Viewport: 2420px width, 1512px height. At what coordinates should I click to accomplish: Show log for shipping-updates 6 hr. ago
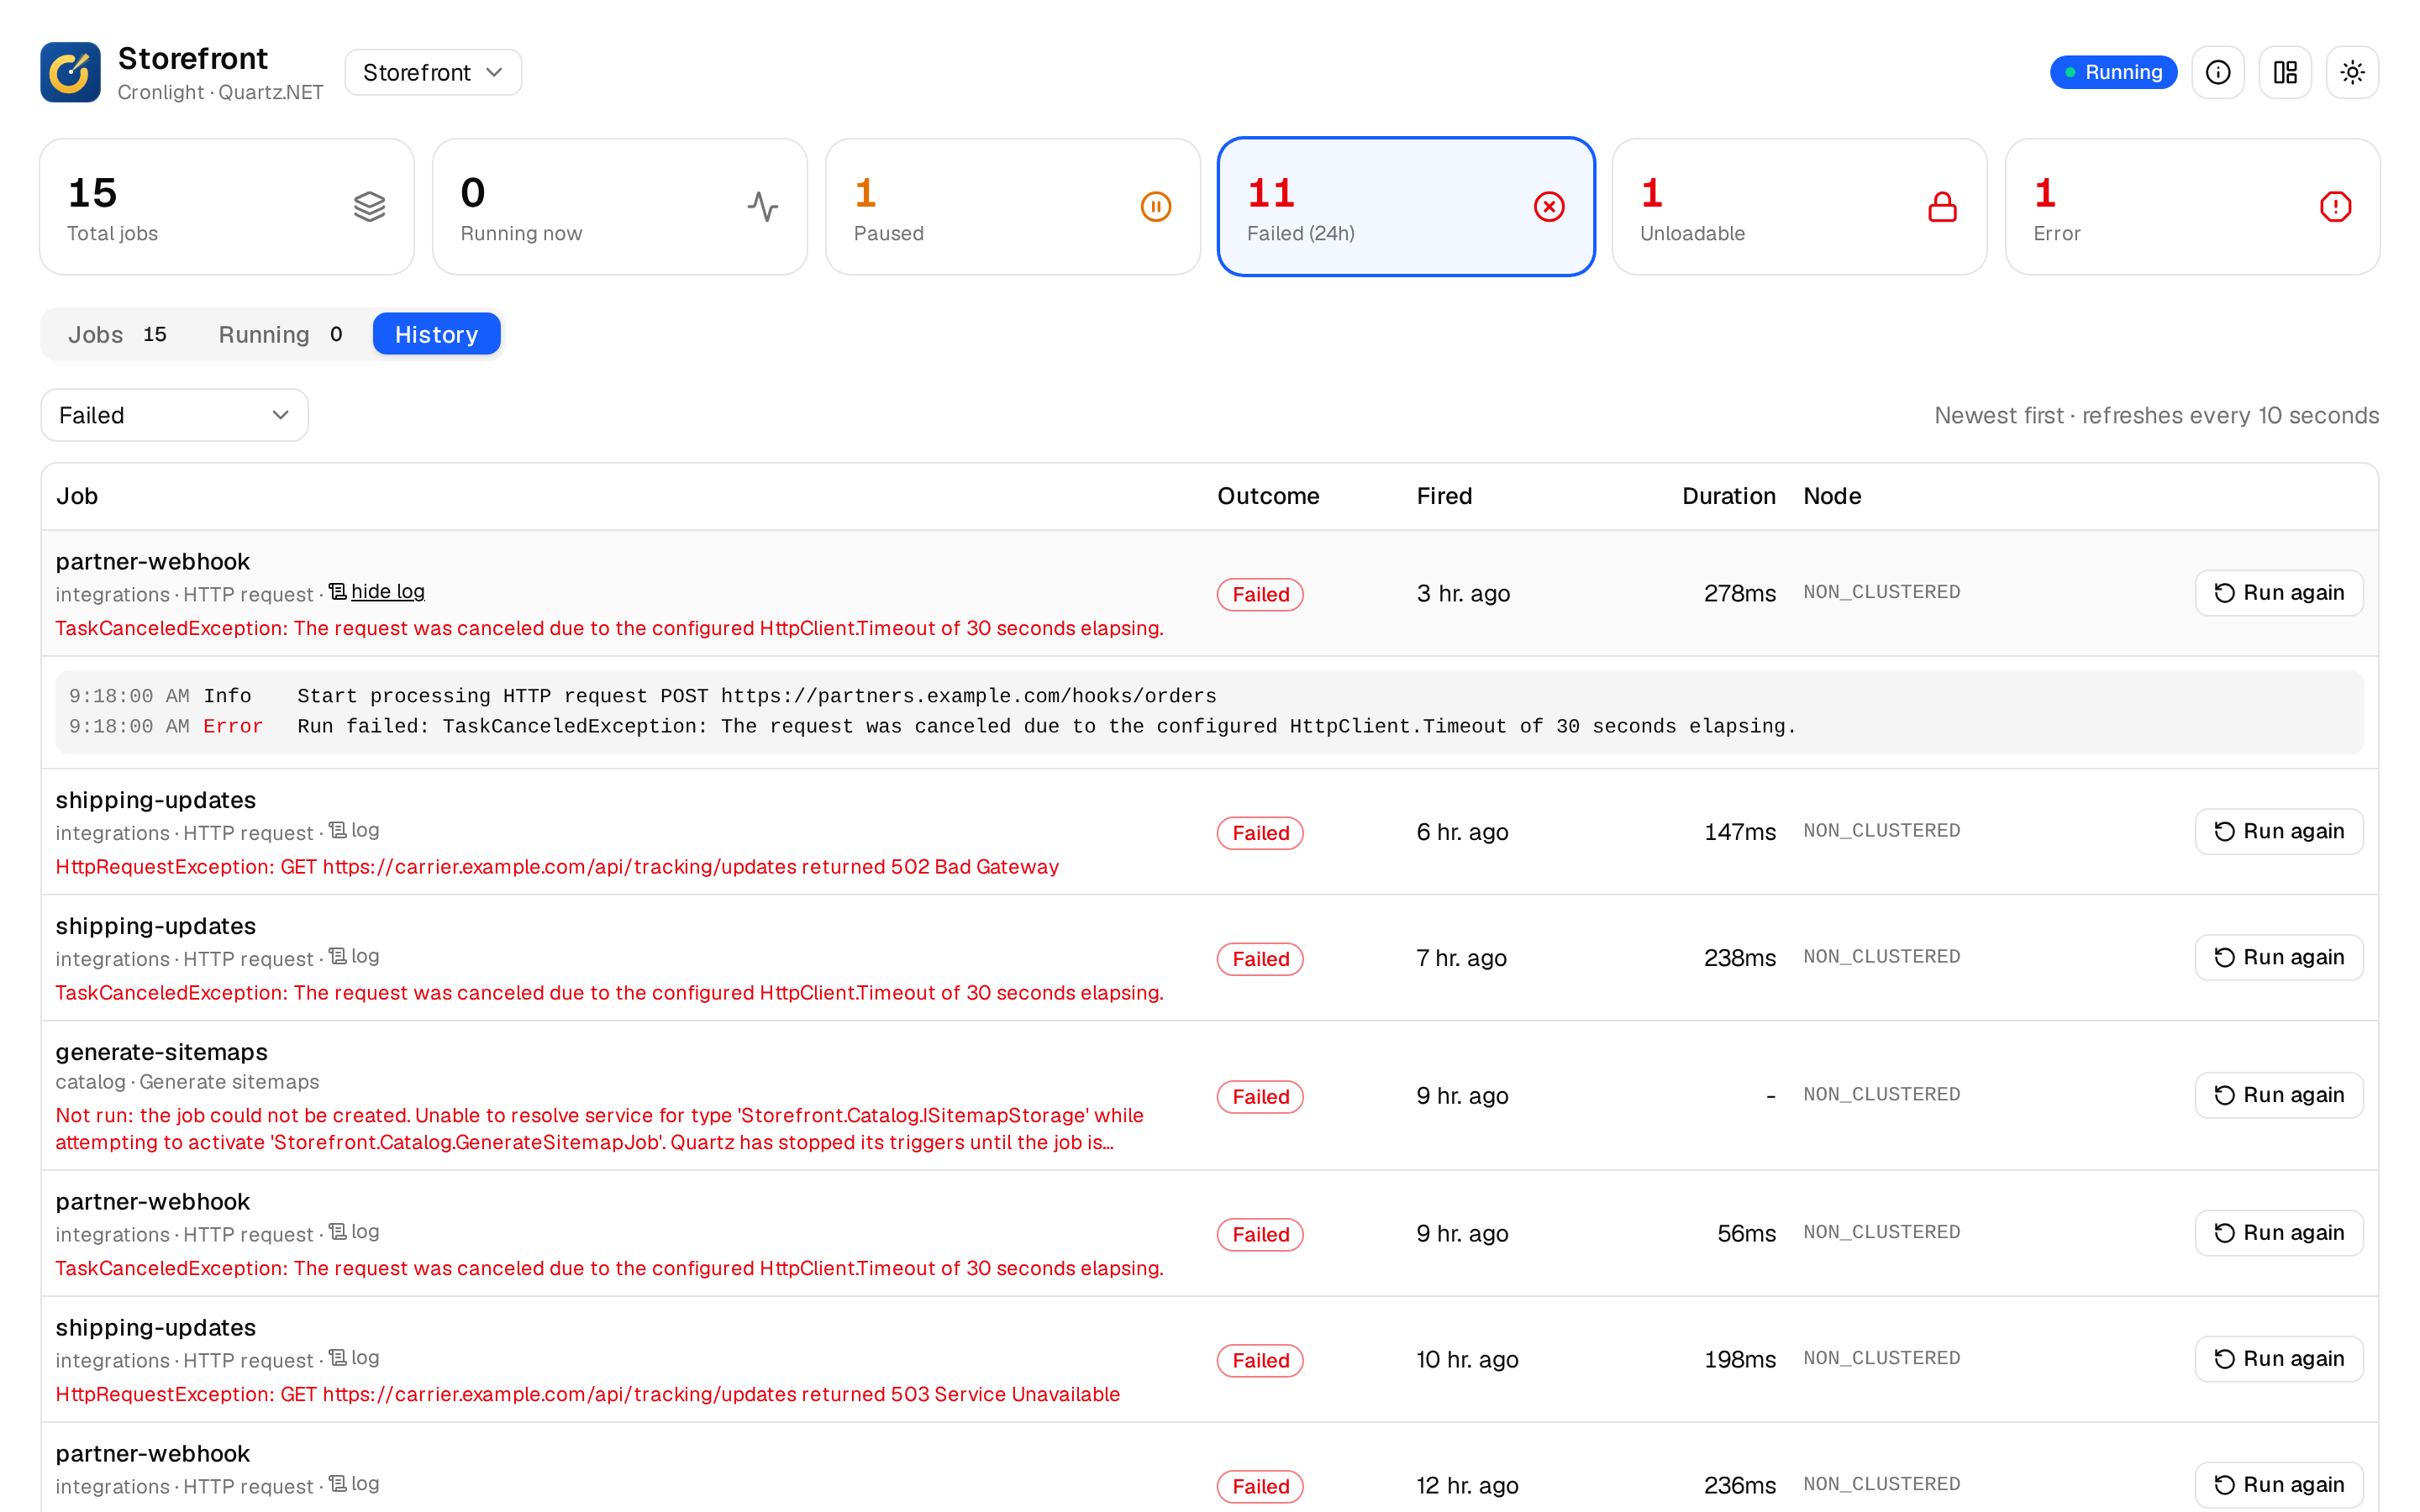pos(354,830)
